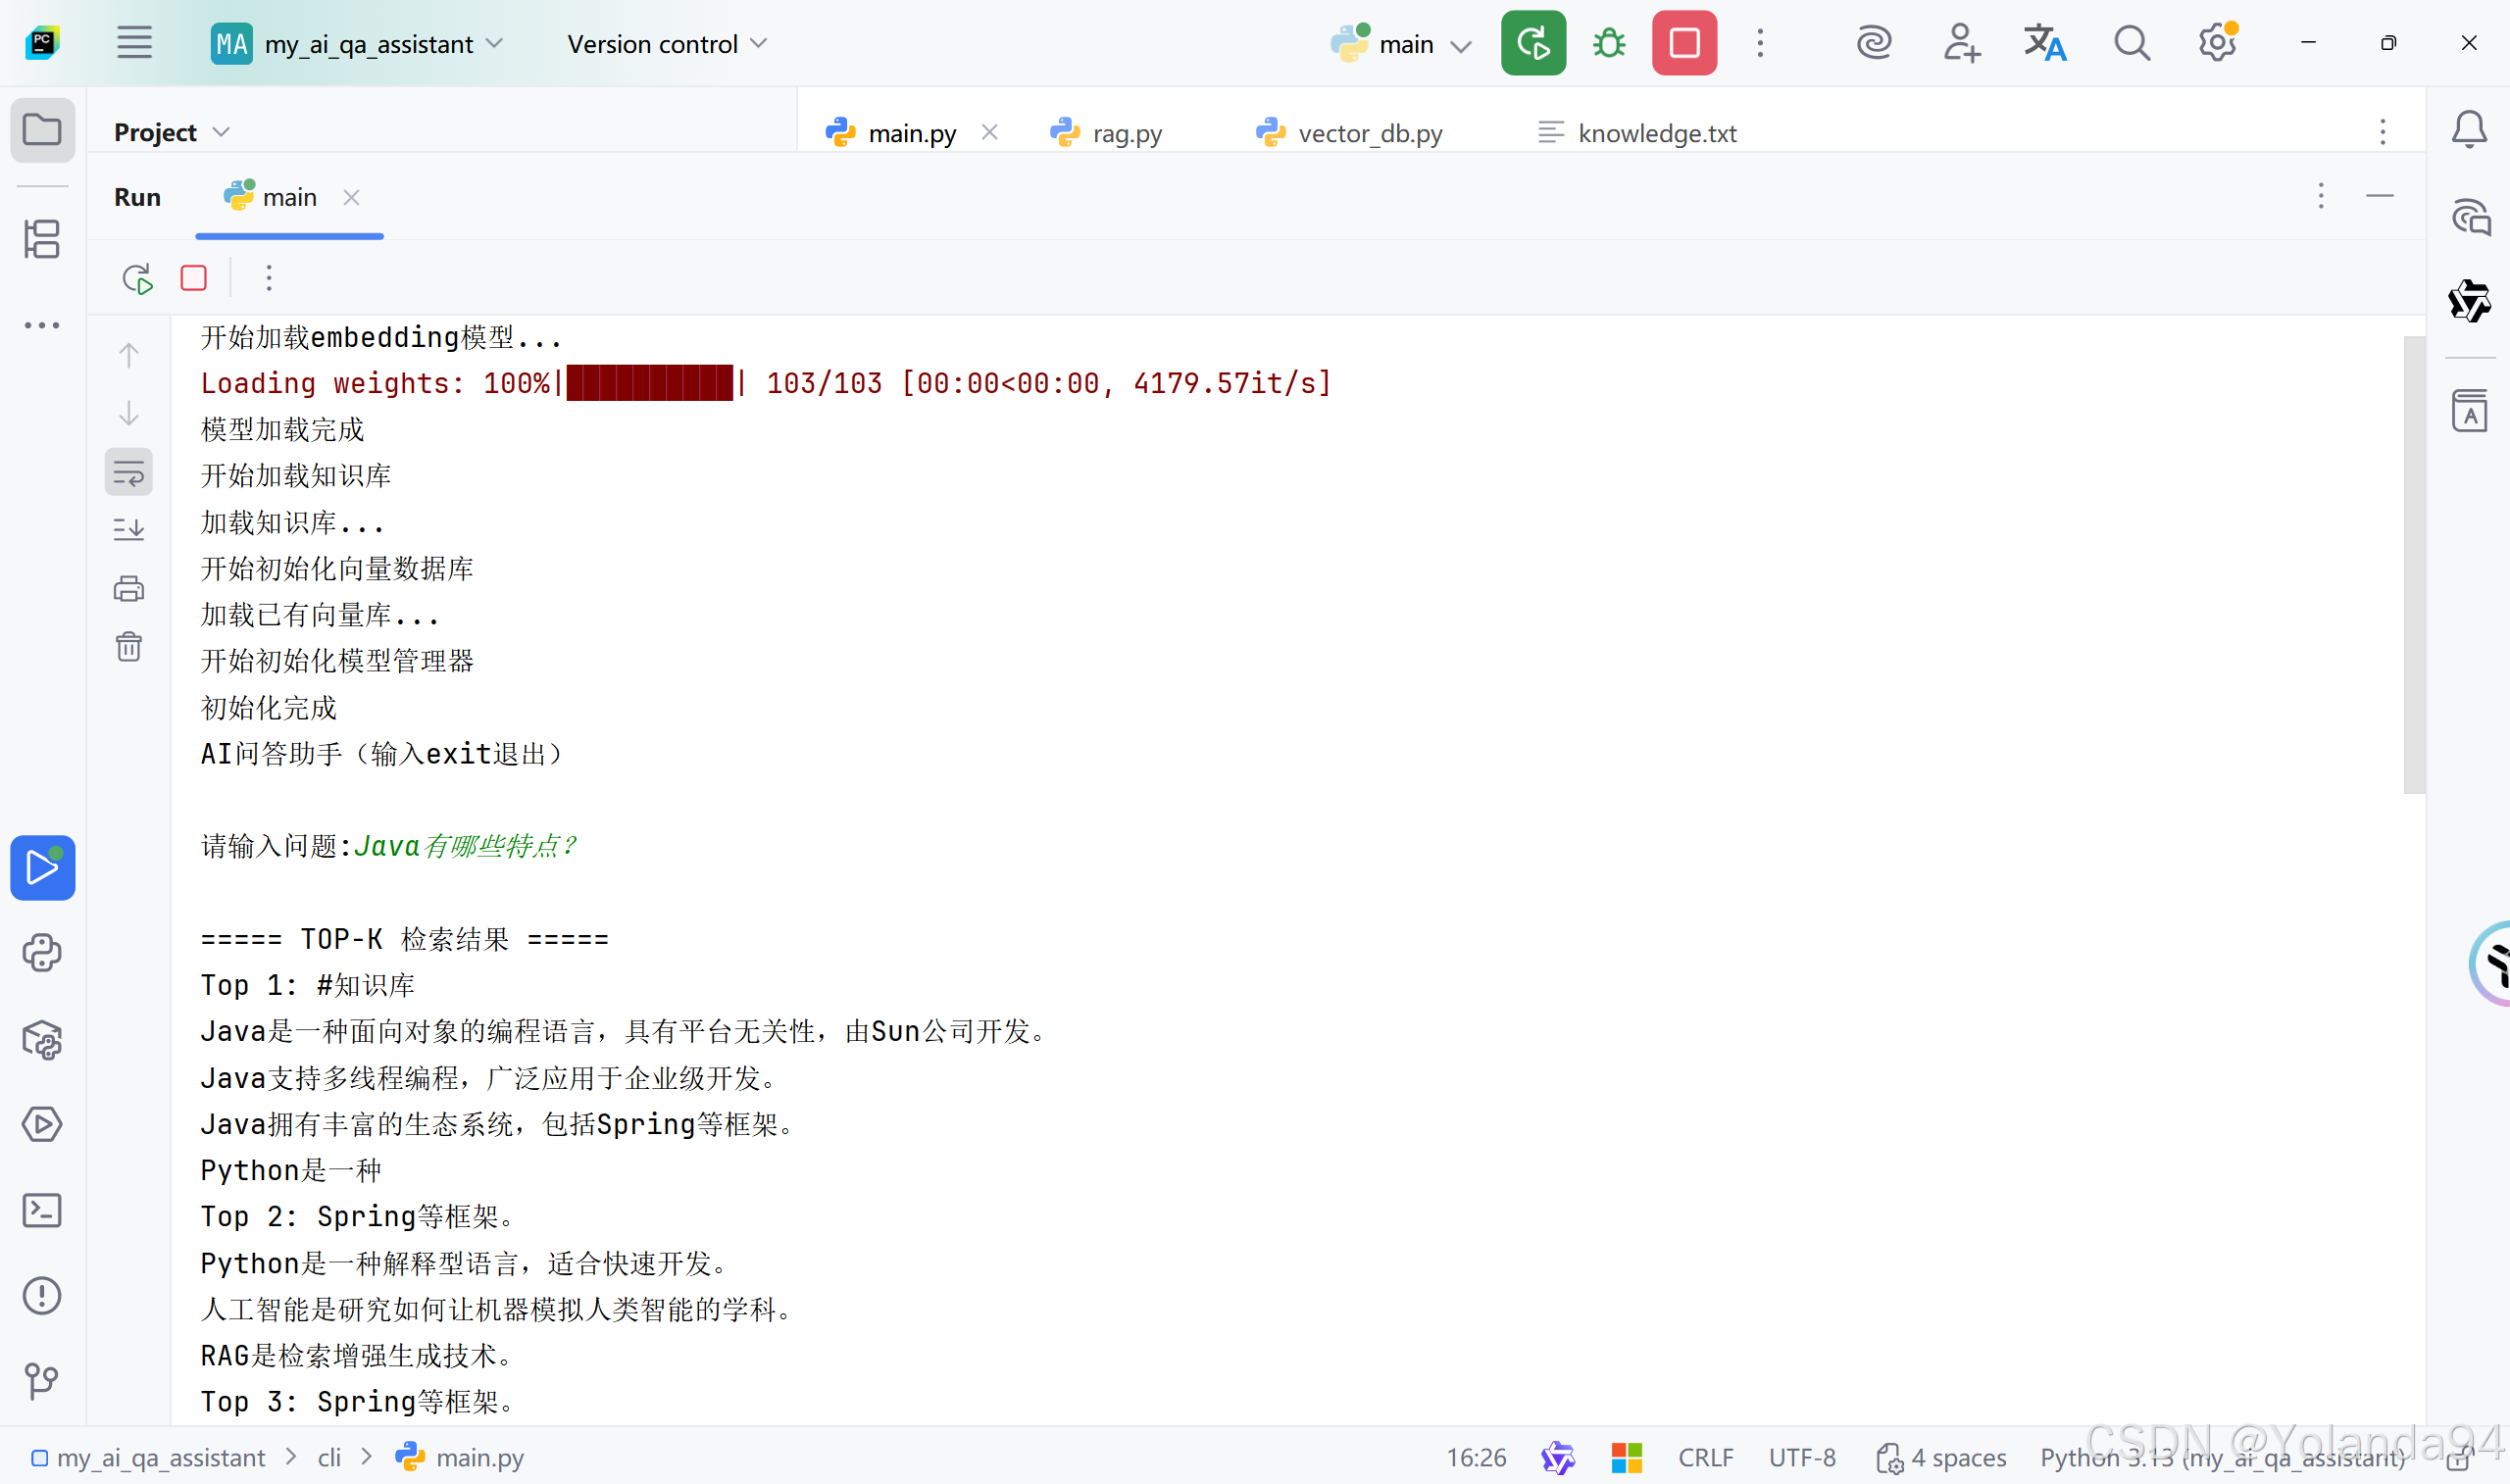Jump down the stack trace arrow
The image size is (2510, 1484).
129,413
